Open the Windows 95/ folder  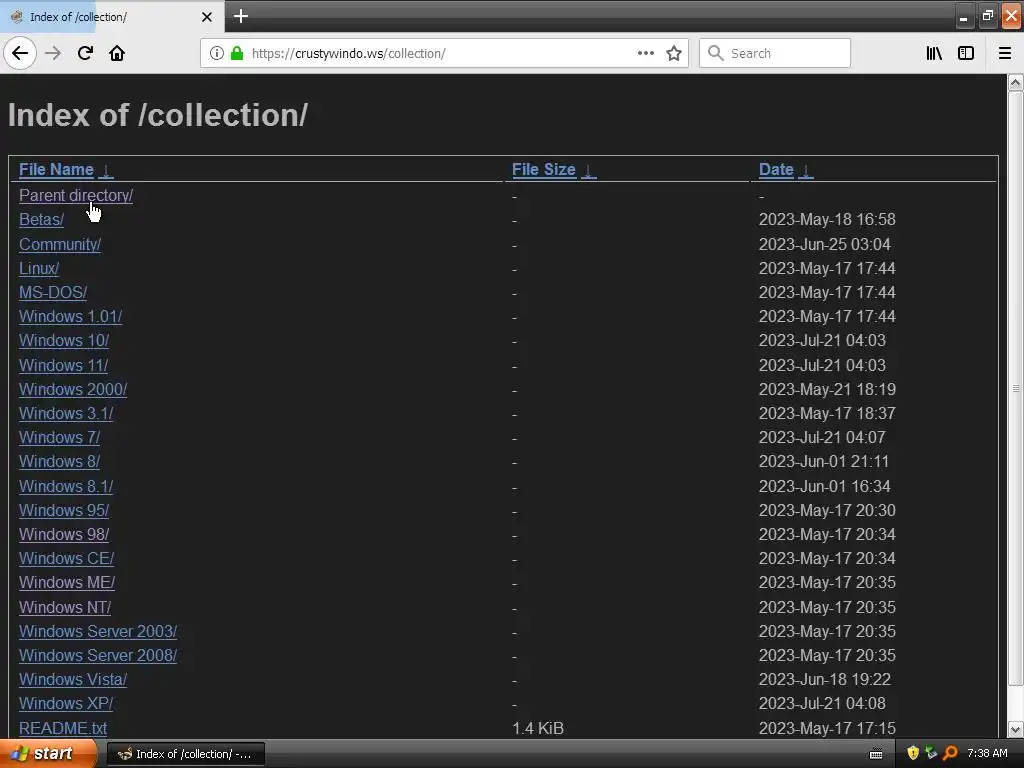click(x=64, y=511)
